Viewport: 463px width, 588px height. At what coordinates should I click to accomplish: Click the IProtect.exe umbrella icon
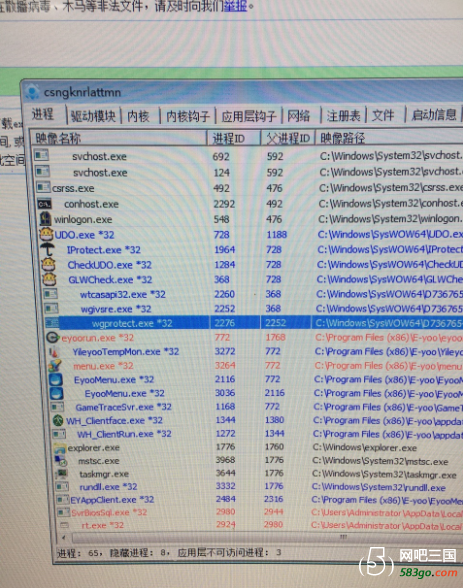[x=48, y=249]
